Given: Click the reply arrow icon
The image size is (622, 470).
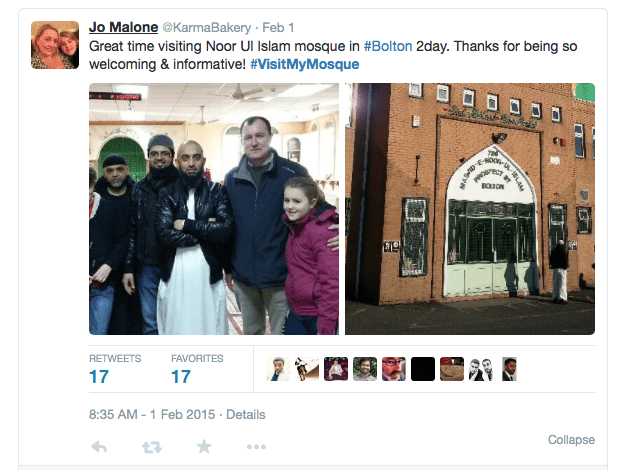Looking at the screenshot, I should (x=99, y=447).
